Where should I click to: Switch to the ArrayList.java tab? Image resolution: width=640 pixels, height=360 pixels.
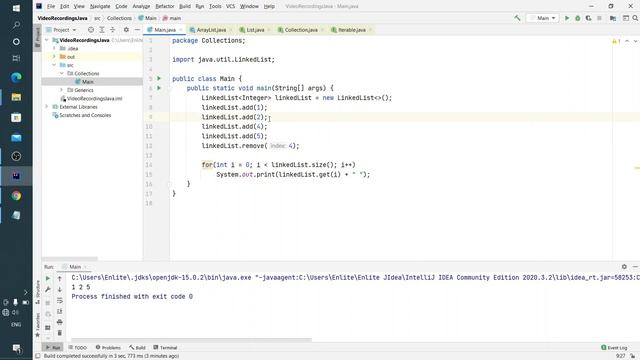coord(211,30)
